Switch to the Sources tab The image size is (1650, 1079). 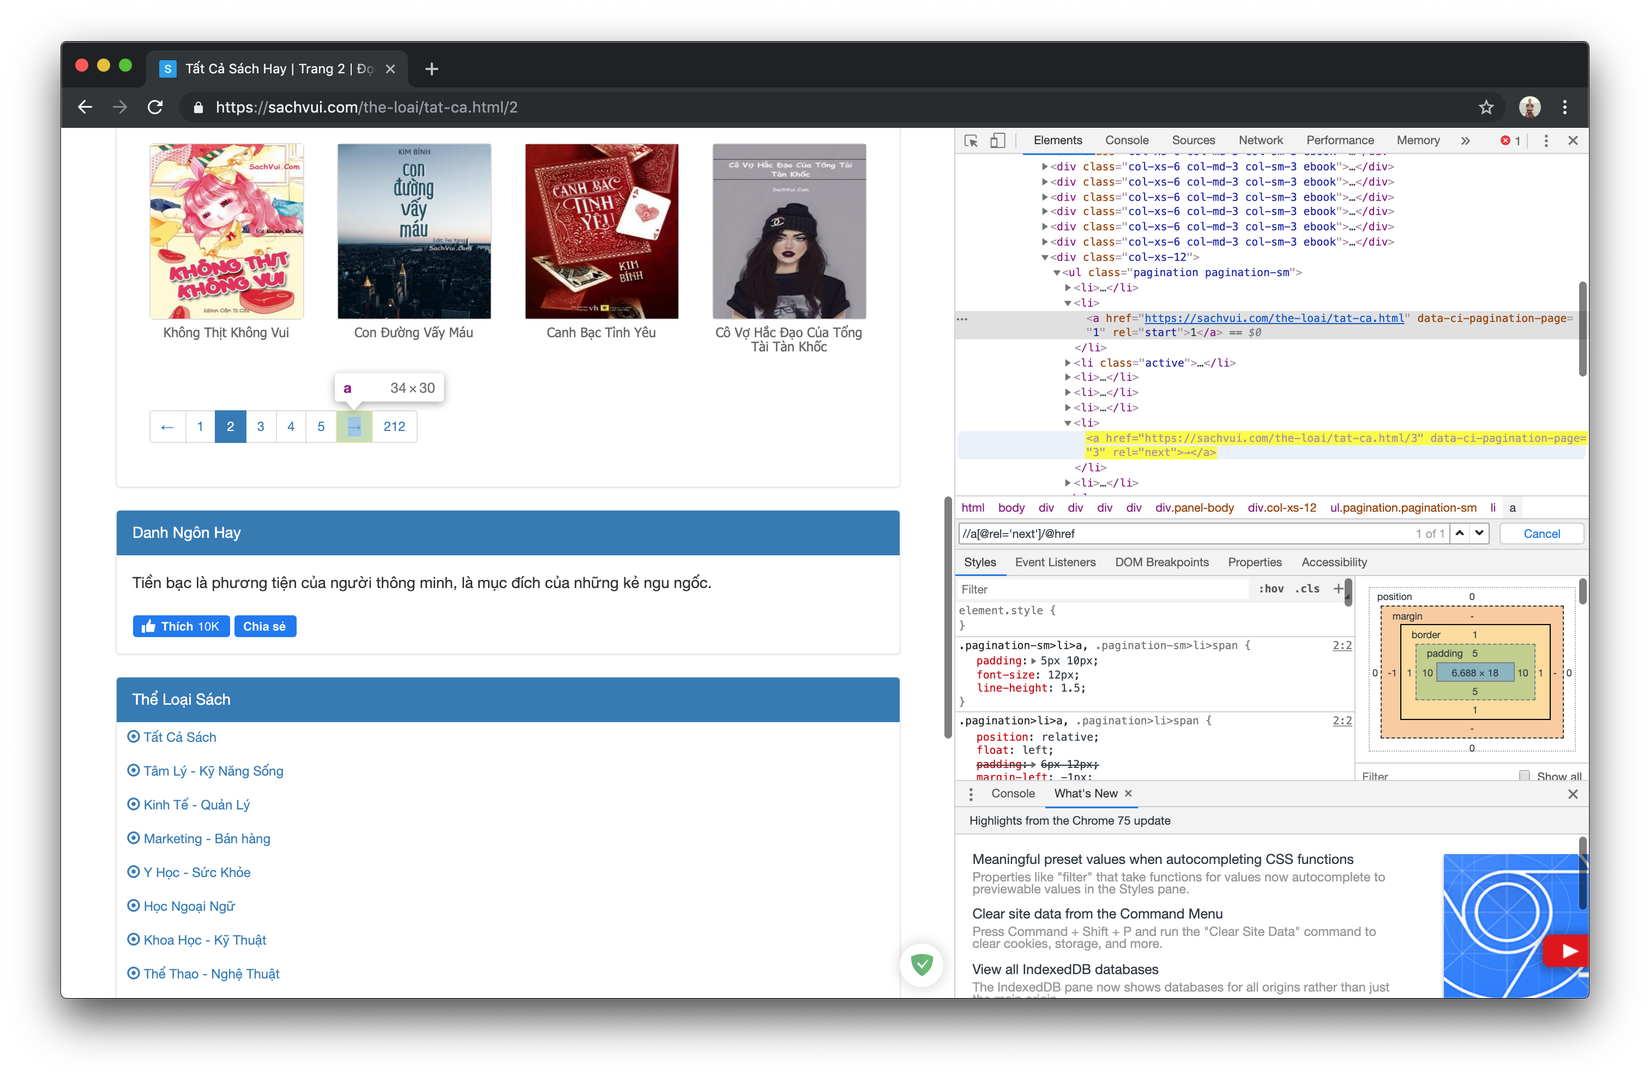pyautogui.click(x=1193, y=141)
